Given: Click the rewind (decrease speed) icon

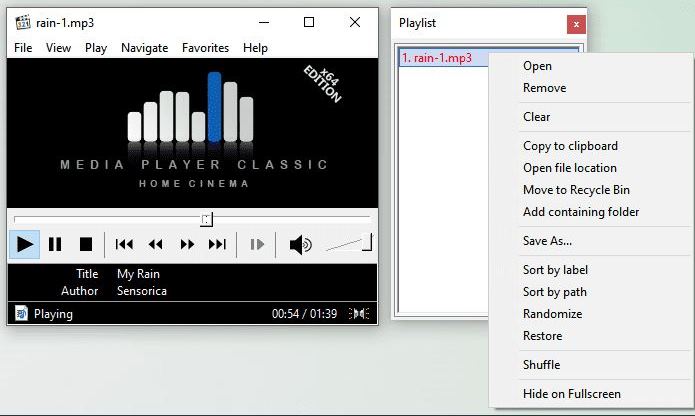Looking at the screenshot, I should pos(155,244).
